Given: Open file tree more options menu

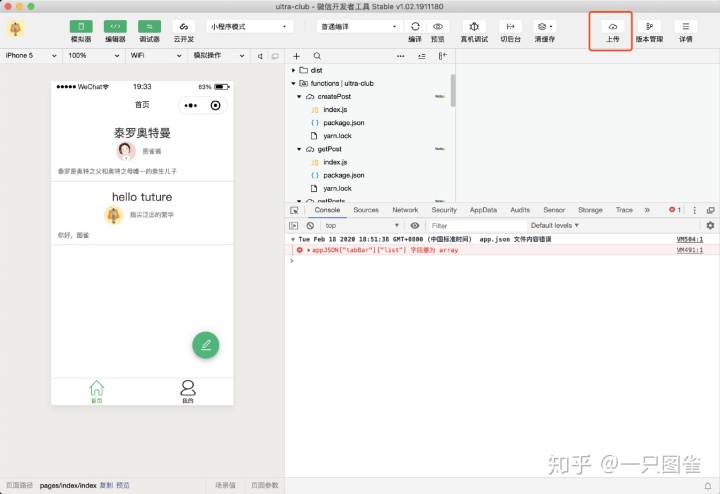Looking at the screenshot, I should [400, 56].
